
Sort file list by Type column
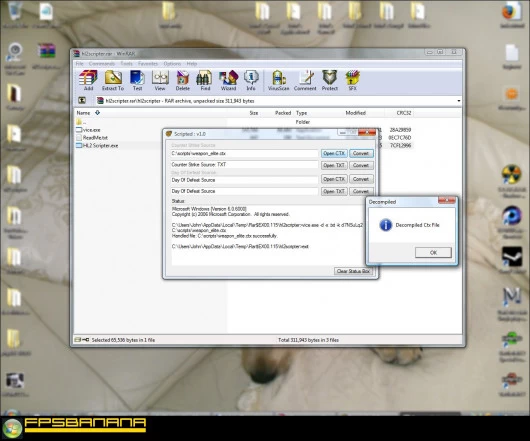301,113
